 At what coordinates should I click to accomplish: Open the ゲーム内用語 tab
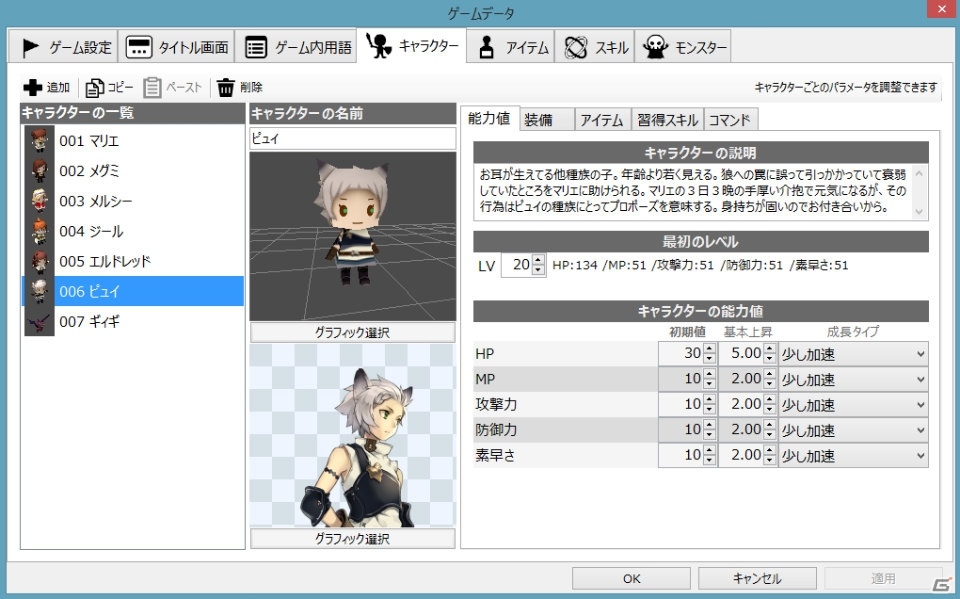(x=298, y=47)
